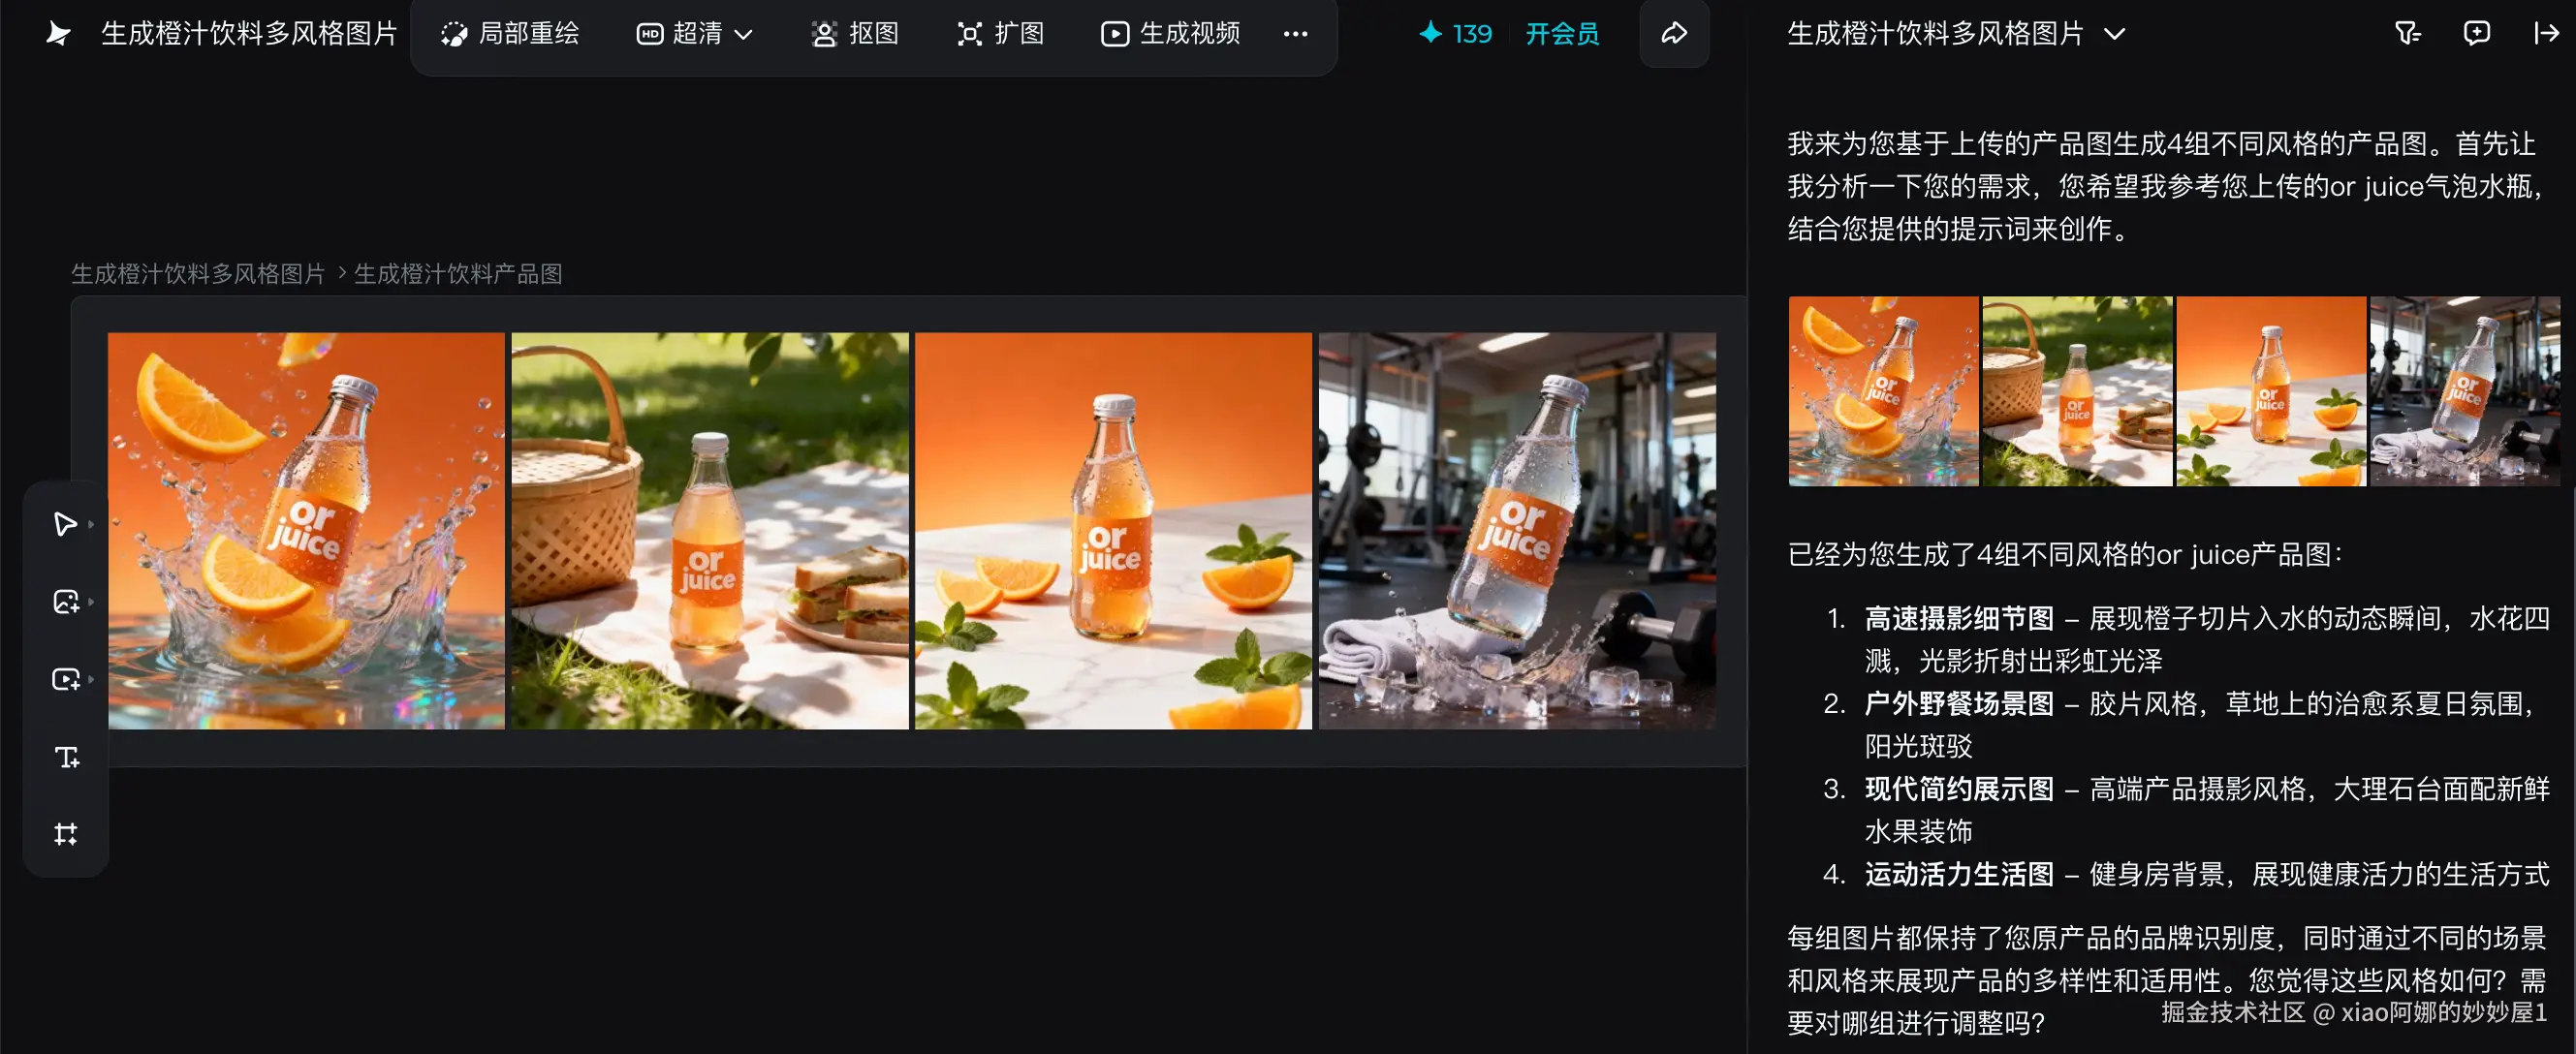Click the add image tool icon
This screenshot has height=1054, width=2576.
coord(65,601)
